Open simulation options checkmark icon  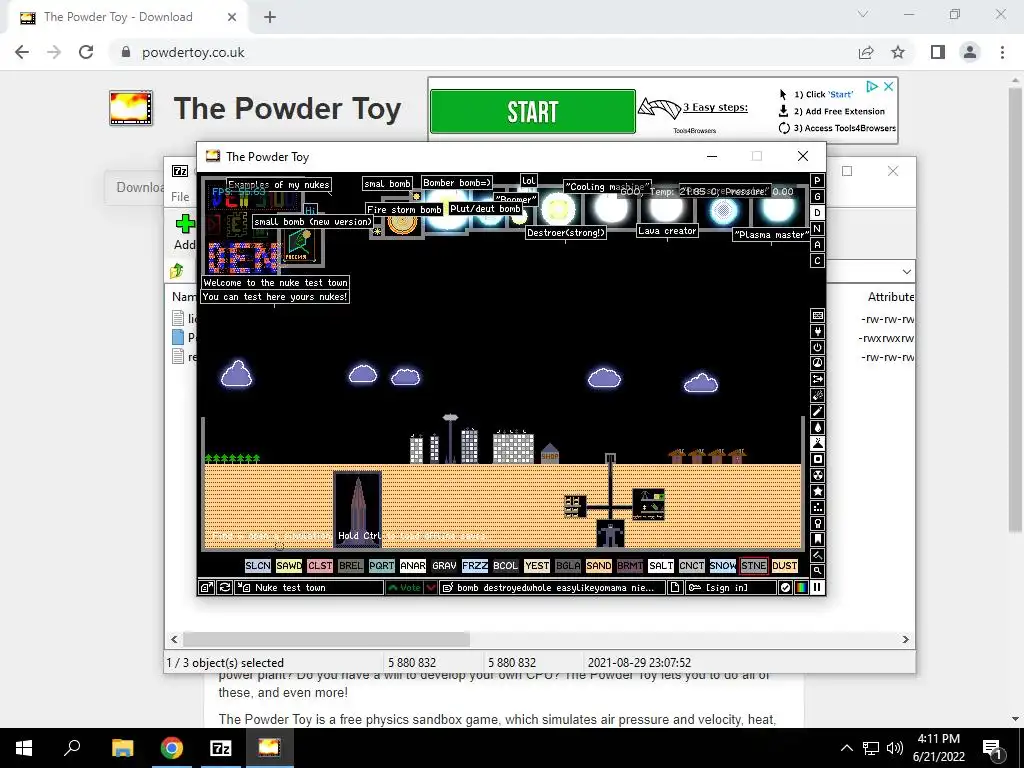point(785,588)
